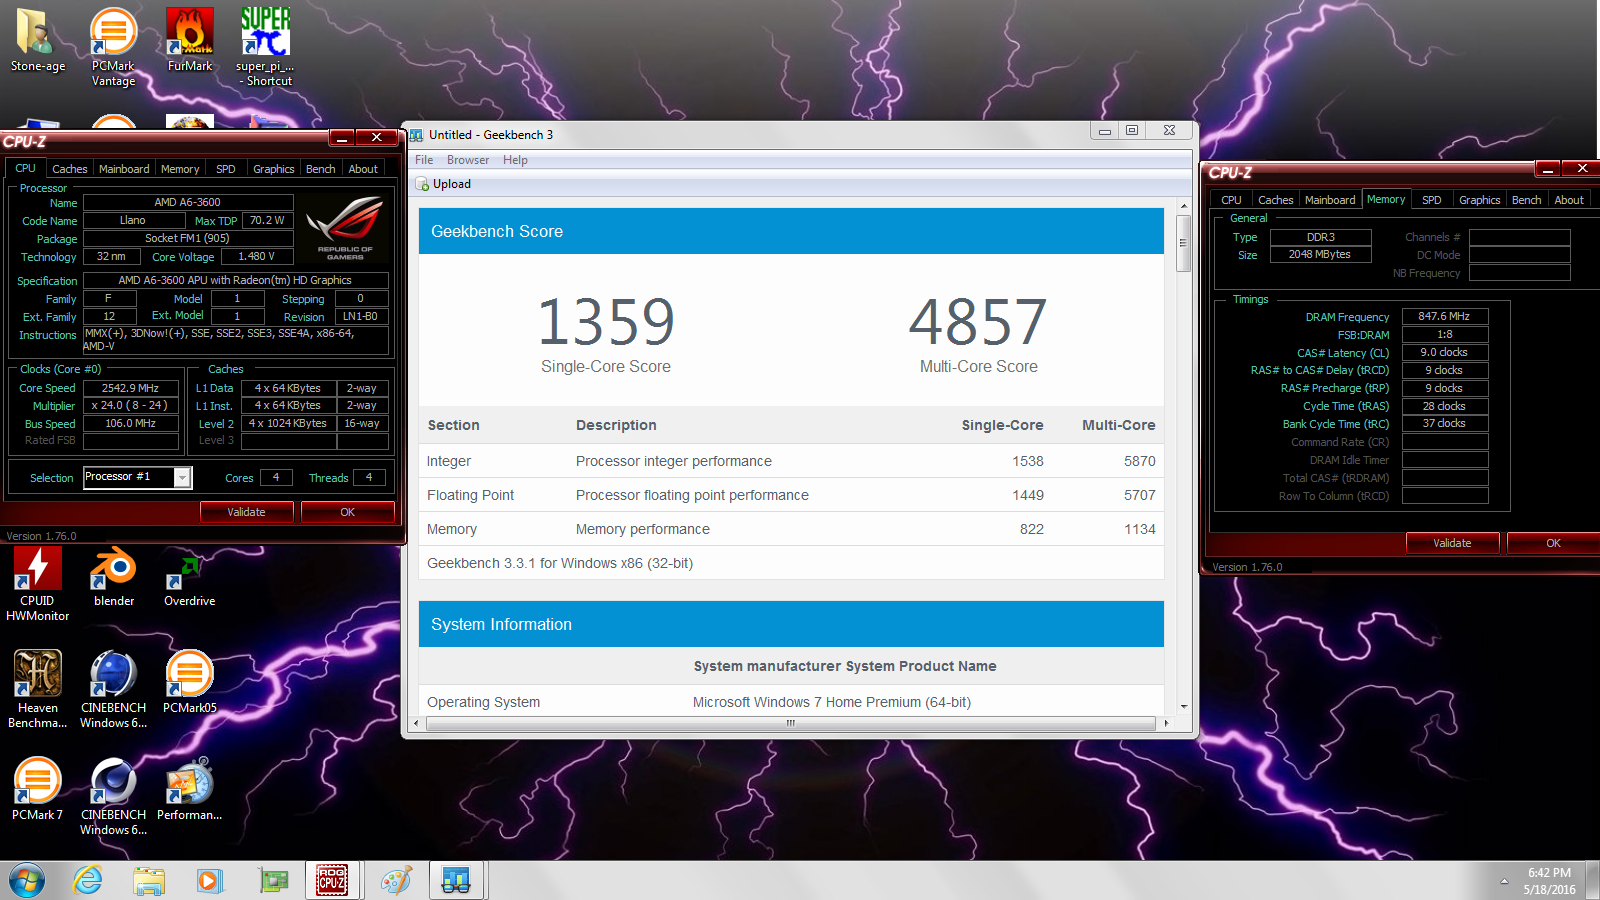
Task: Select the Heaven Benchmark desktop icon
Action: [38, 689]
